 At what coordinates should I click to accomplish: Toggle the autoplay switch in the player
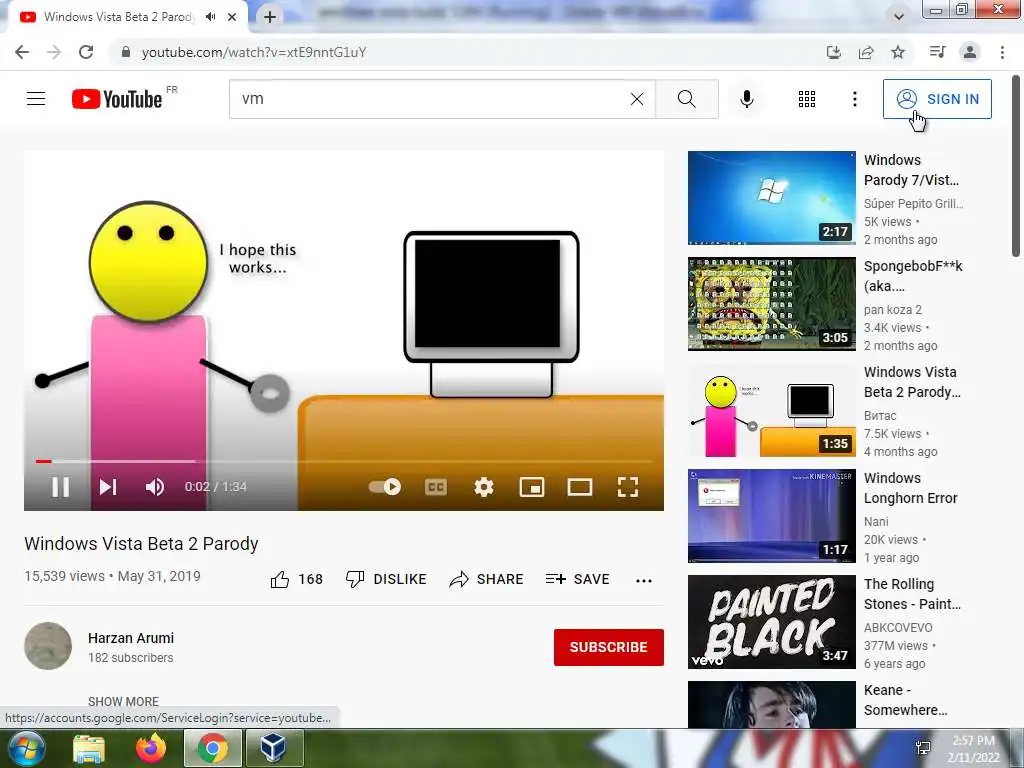(385, 487)
